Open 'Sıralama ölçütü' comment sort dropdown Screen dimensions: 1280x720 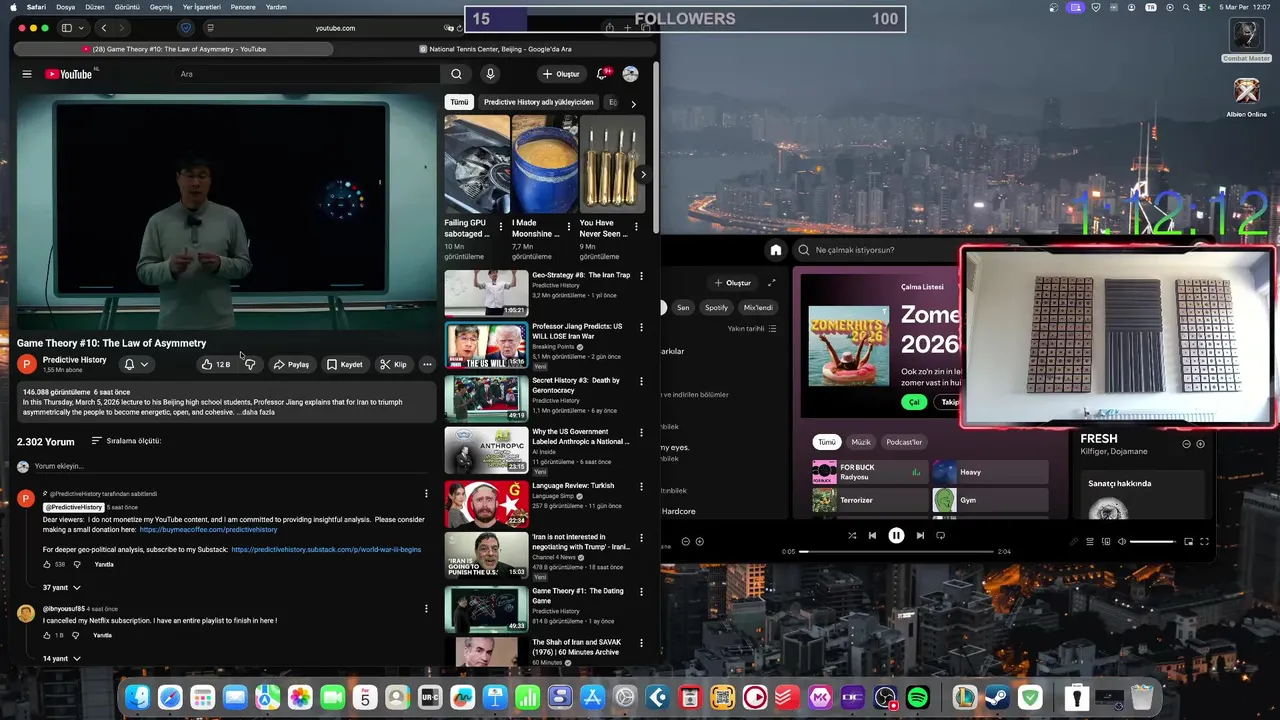pyautogui.click(x=126, y=441)
